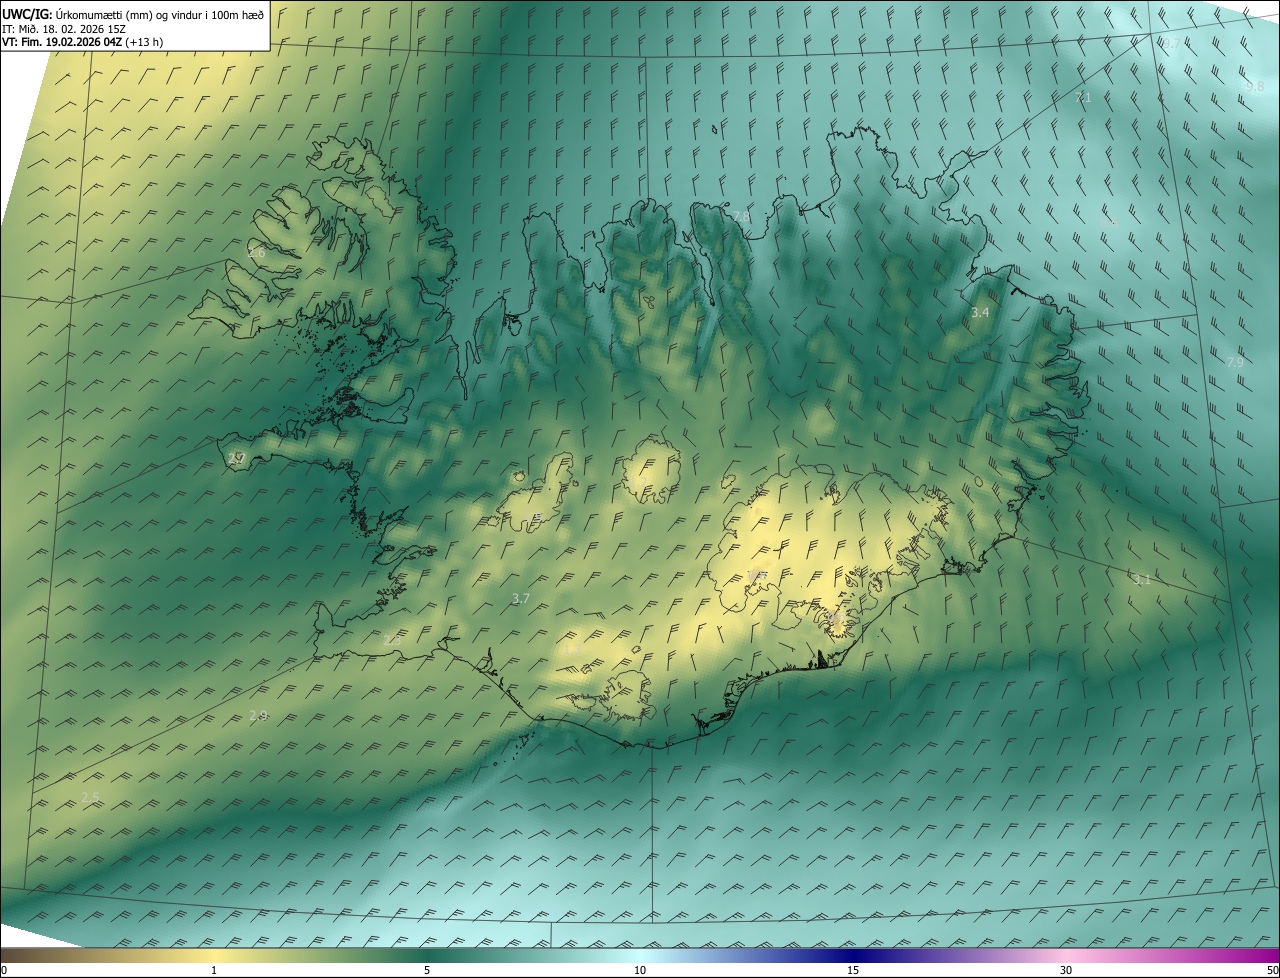The width and height of the screenshot is (1280, 978).
Task: Click the 7.8 value on the north coast
Action: pos(741,217)
